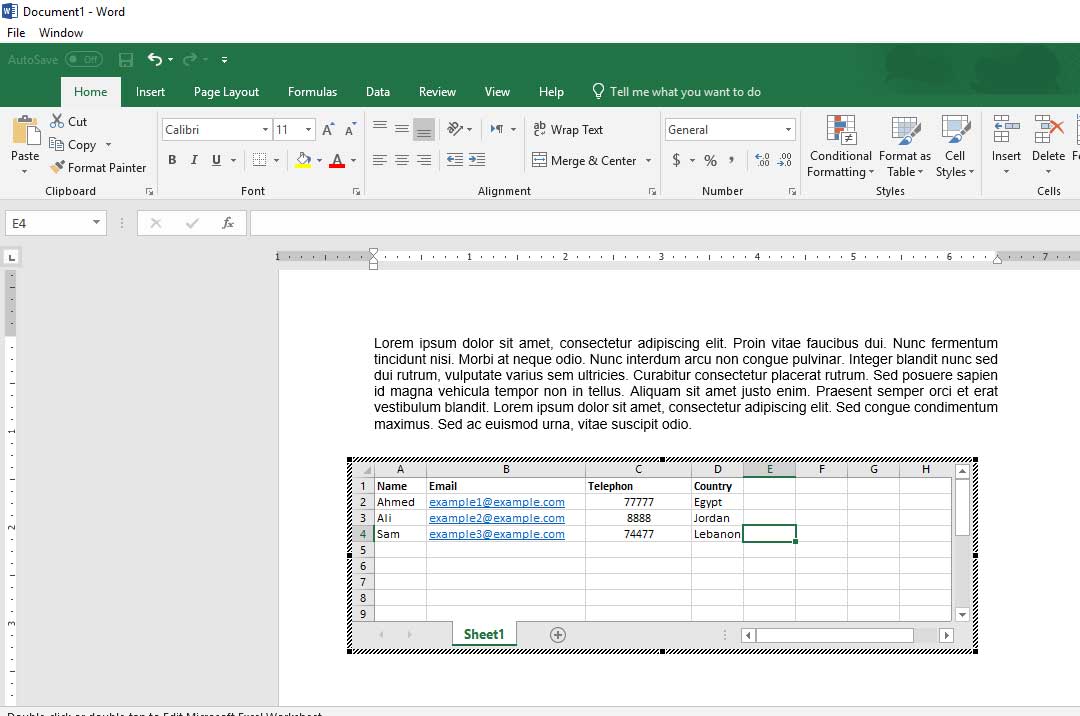Screen dimensions: 1080x716
Task: Click the text direction icon
Action: click(497, 129)
